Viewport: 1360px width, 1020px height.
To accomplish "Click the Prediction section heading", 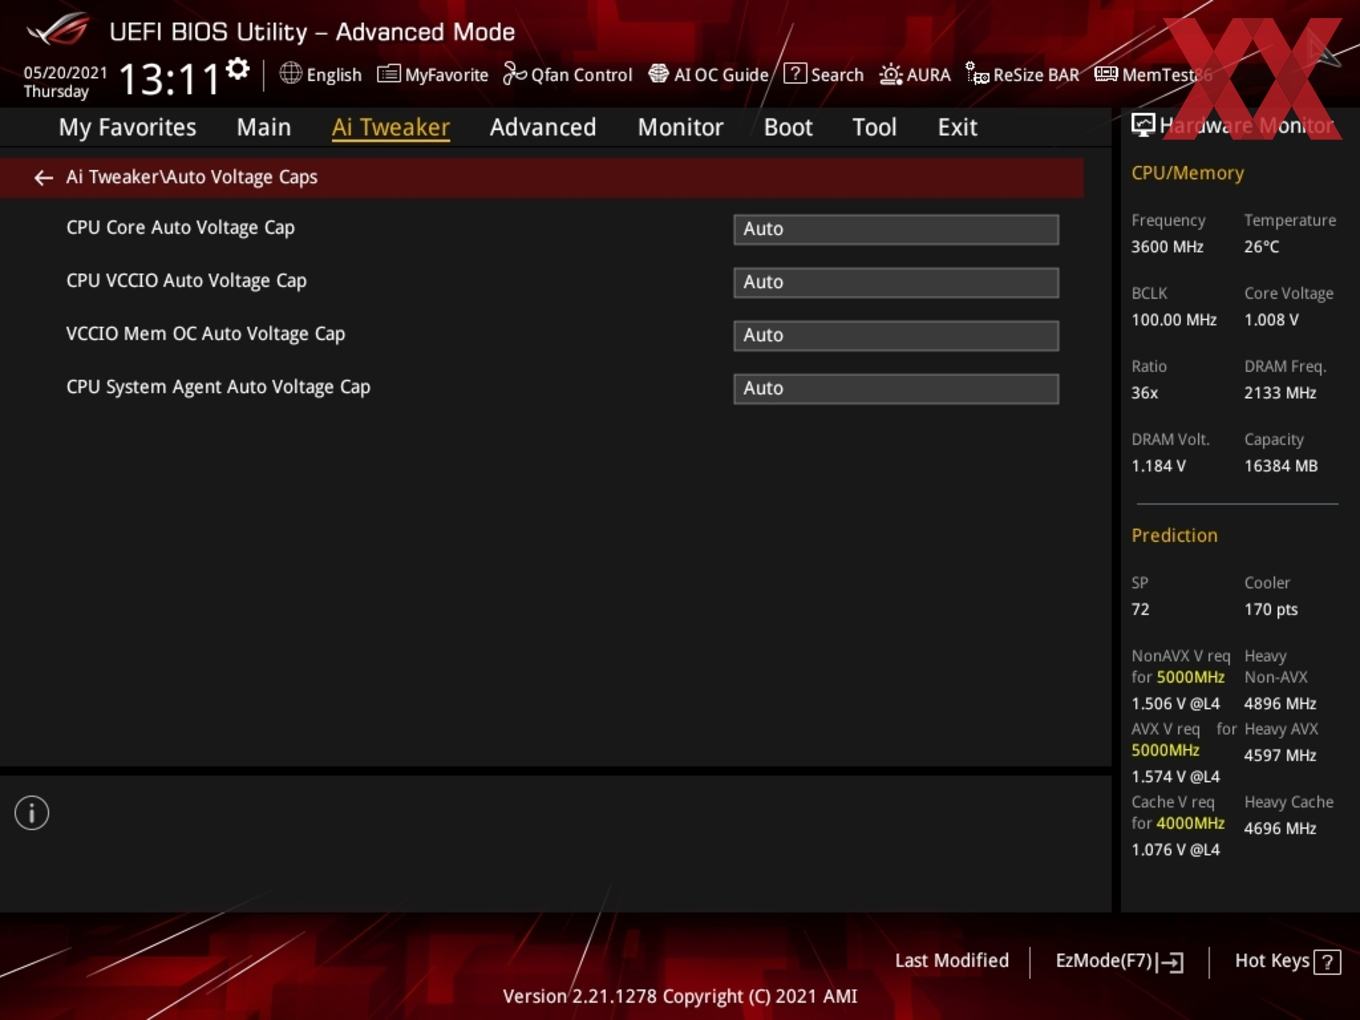I will point(1174,535).
